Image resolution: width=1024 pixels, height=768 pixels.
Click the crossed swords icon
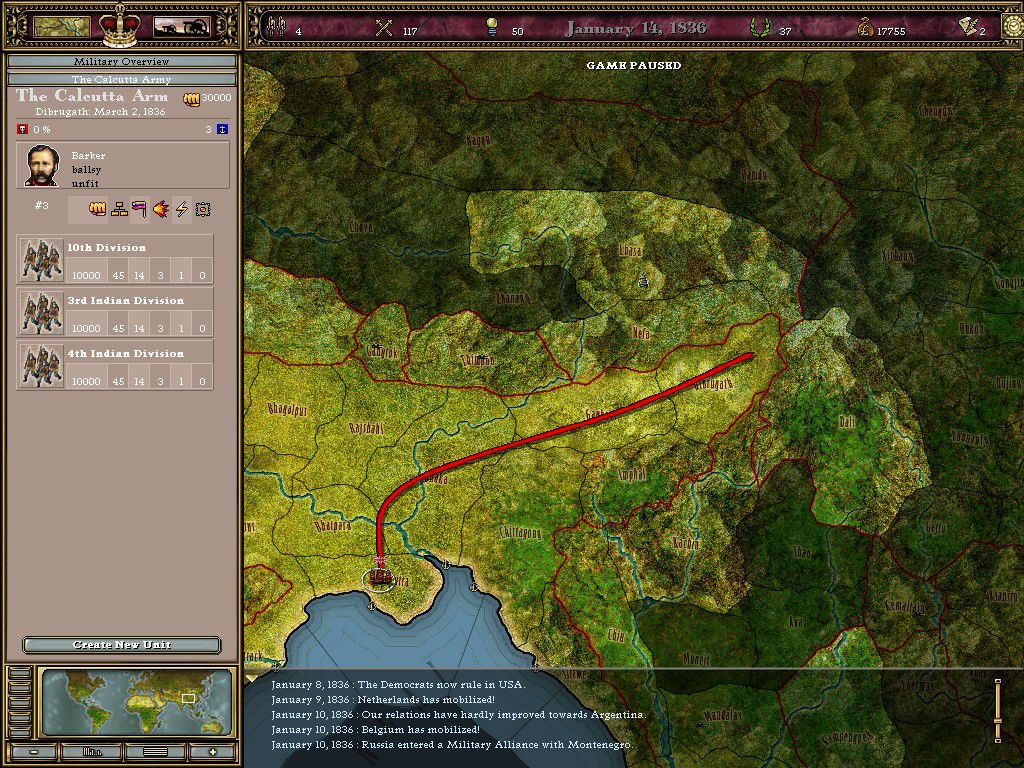385,28
